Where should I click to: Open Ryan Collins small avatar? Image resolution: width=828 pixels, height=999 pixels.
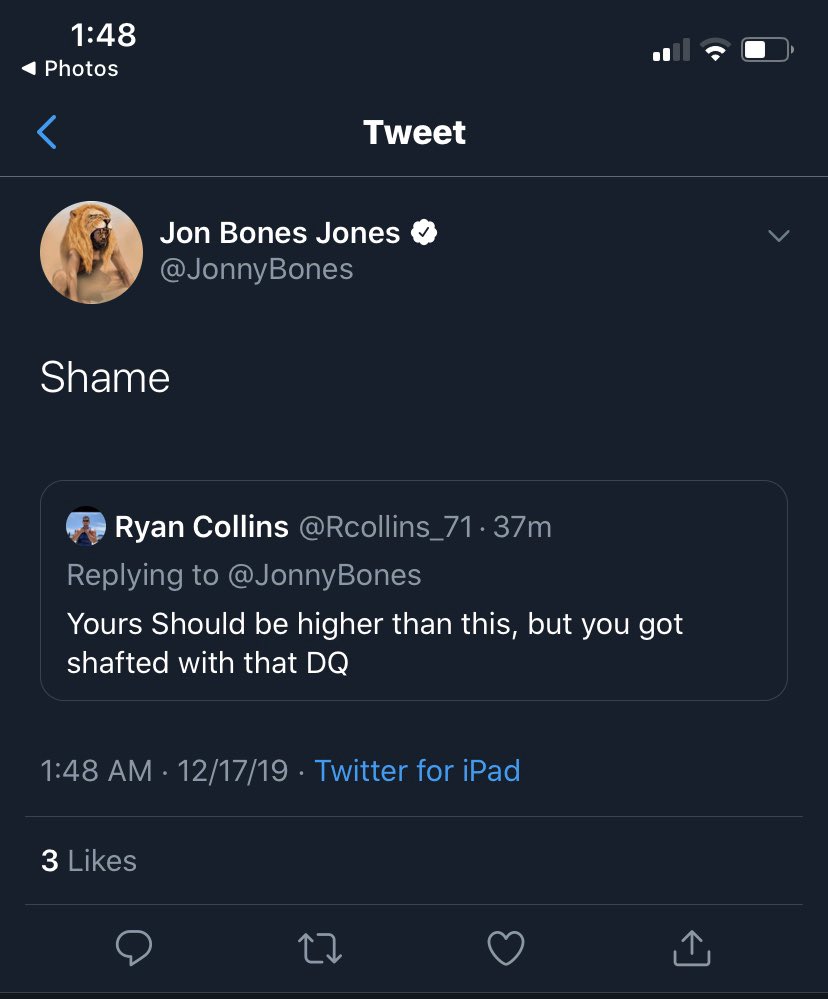pos(86,526)
